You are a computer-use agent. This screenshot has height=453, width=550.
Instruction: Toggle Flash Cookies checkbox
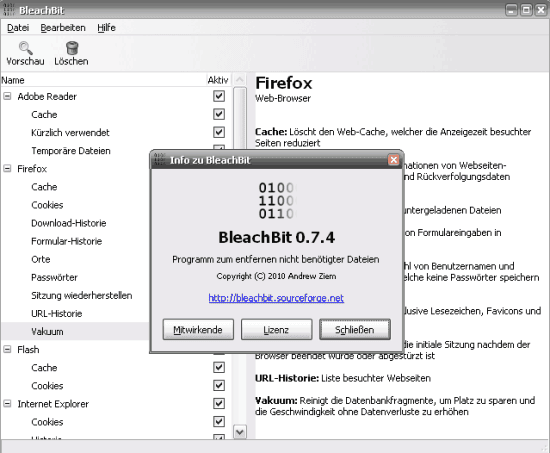[219, 386]
